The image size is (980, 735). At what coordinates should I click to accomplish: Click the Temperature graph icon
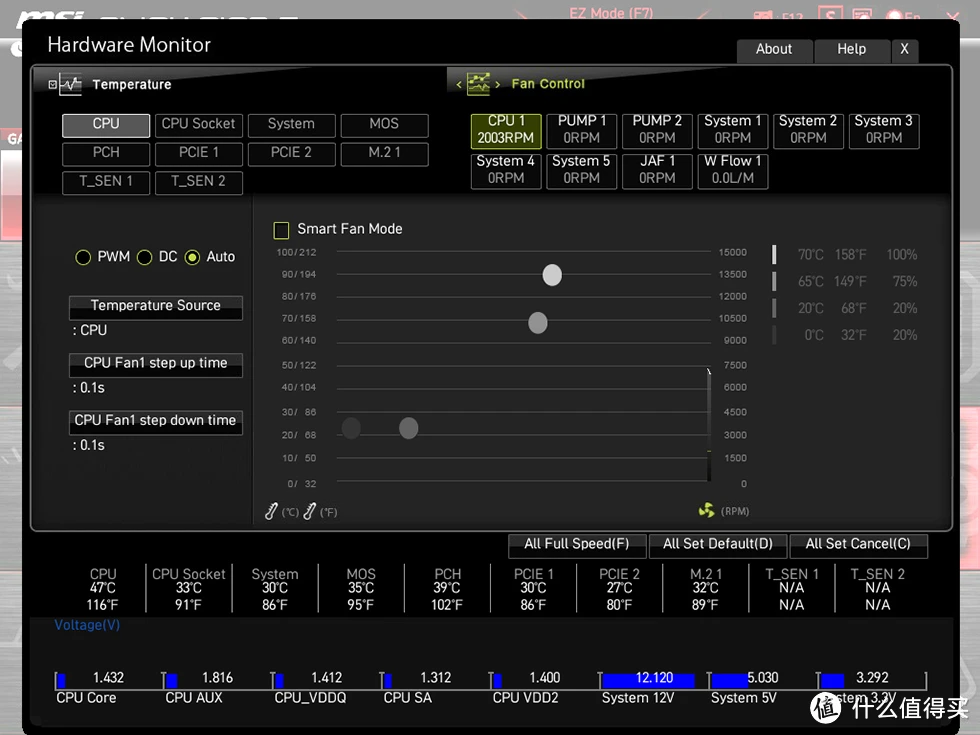coord(70,85)
